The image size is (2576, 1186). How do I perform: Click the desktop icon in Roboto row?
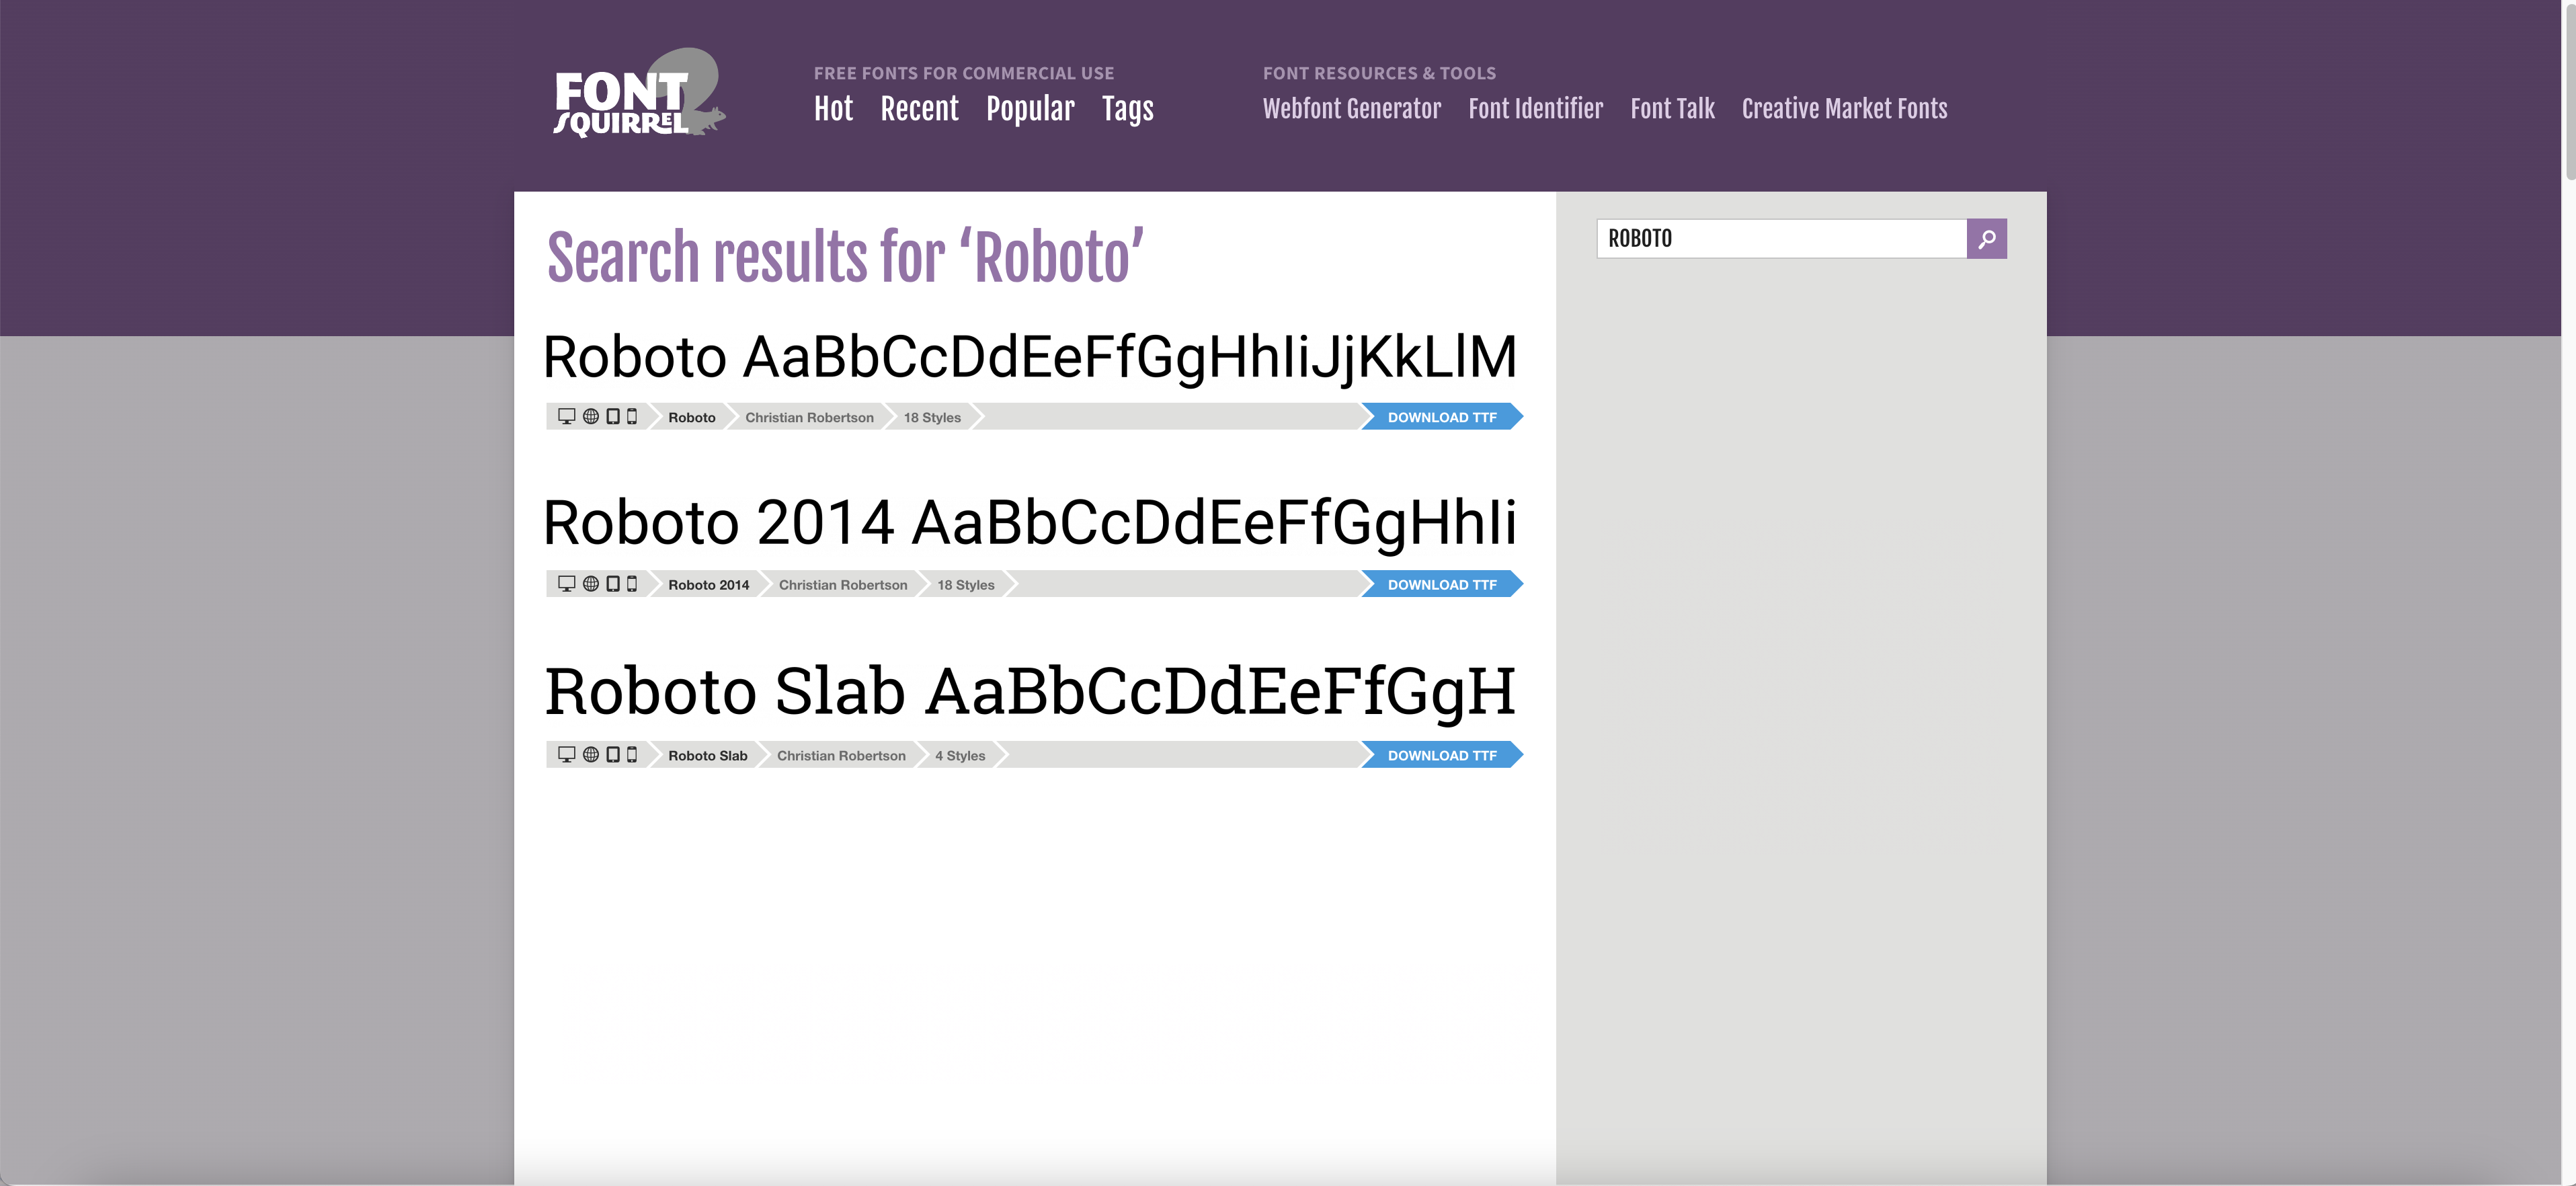566,417
